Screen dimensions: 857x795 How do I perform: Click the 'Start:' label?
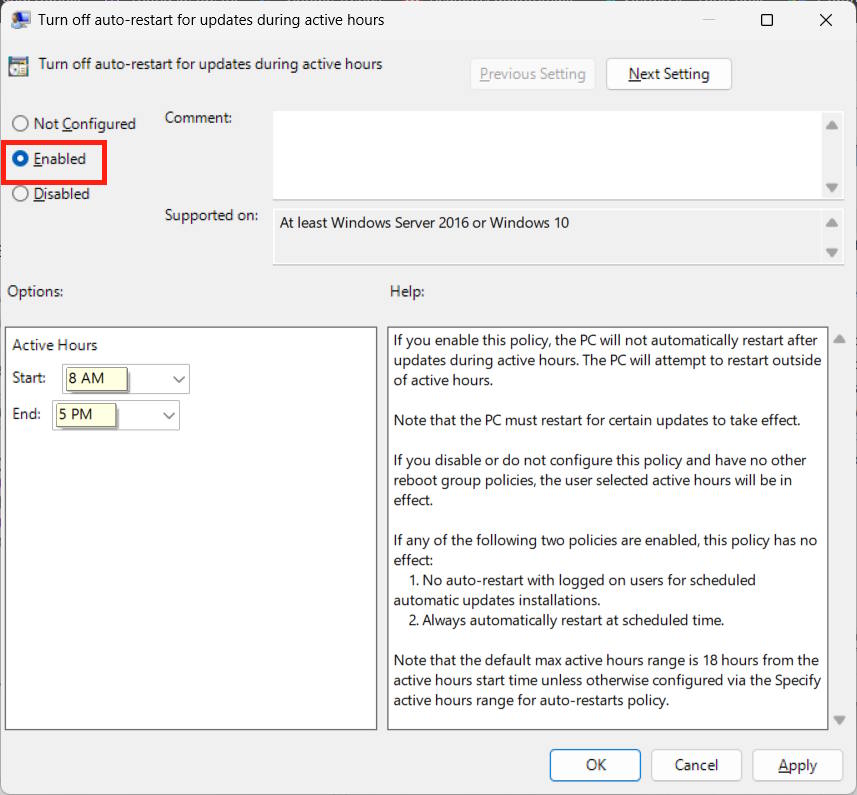pyautogui.click(x=29, y=378)
